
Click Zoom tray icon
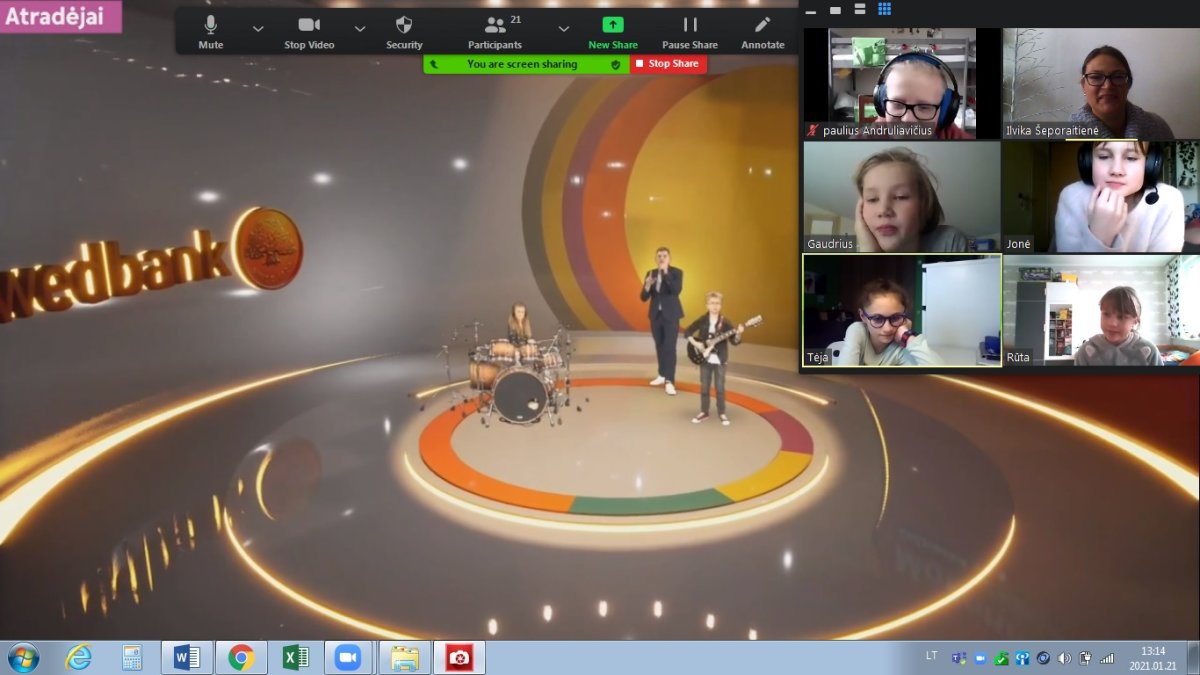pyautogui.click(x=980, y=658)
